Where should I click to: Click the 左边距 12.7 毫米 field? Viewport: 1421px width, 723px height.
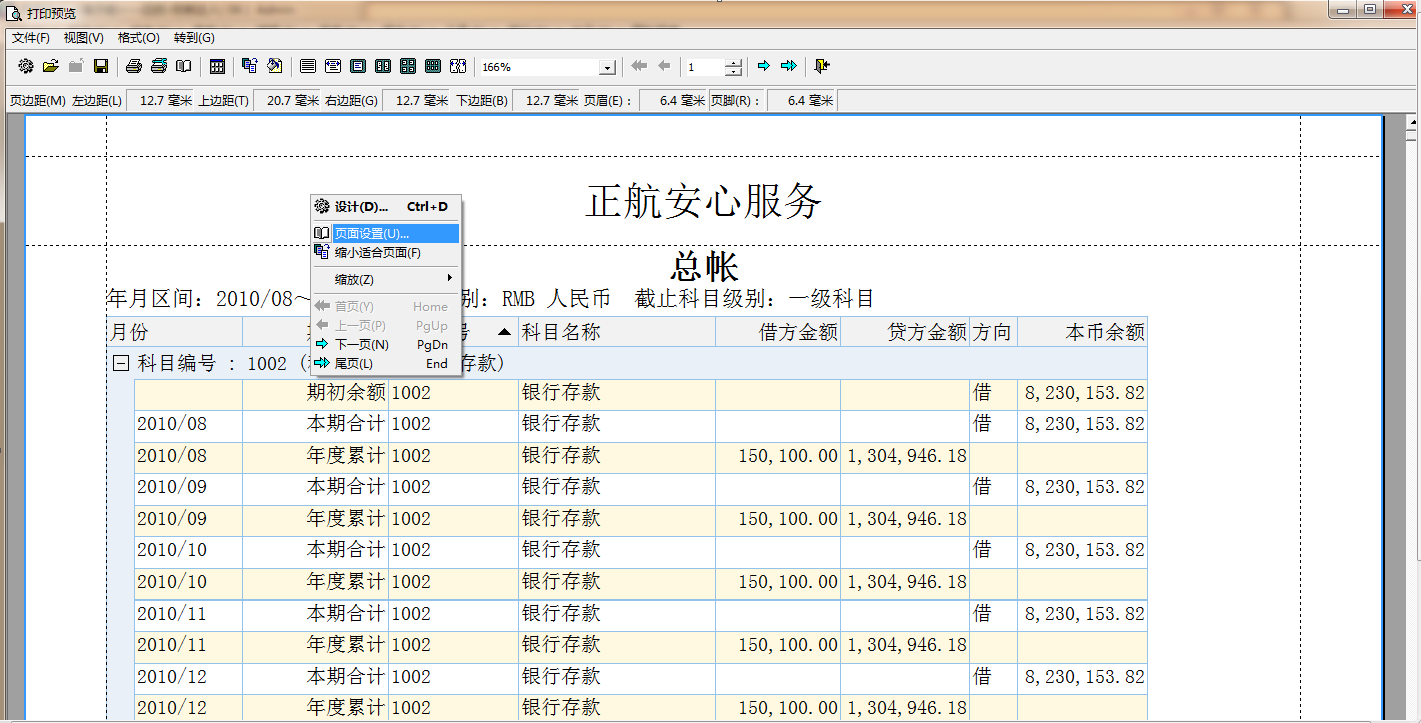point(160,100)
